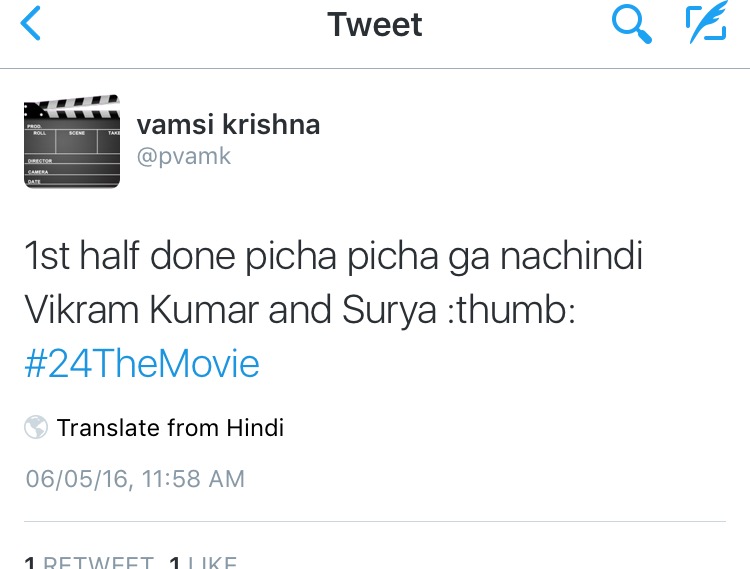Open vamsi krishna's profile from display name
The width and height of the screenshot is (750, 569).
228,124
